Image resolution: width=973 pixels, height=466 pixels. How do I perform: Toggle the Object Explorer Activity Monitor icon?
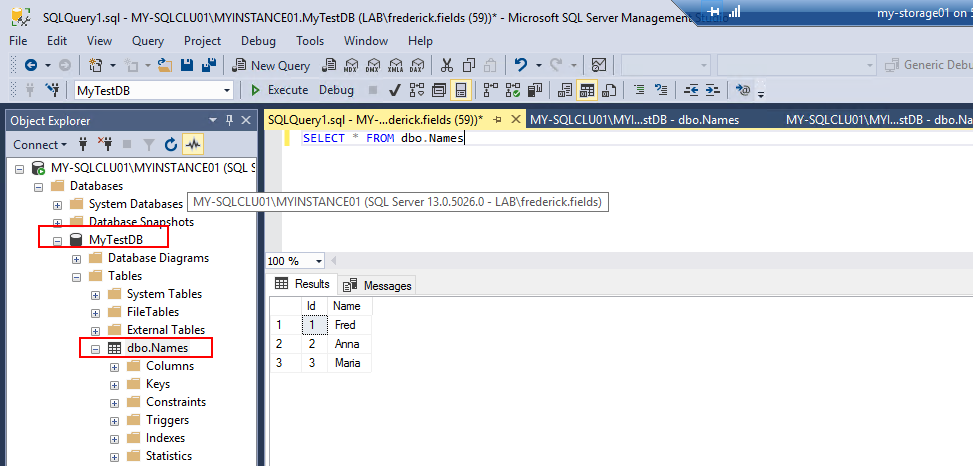pyautogui.click(x=193, y=145)
